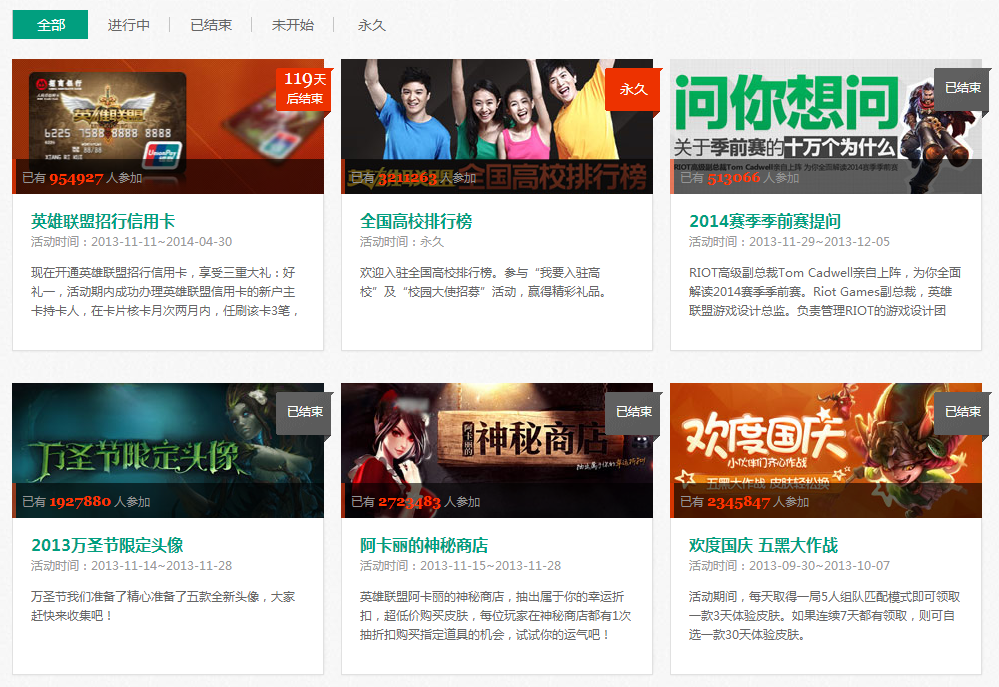Click the 万圣节限定头像 banner image
Viewport: 999px width, 687px height.
coord(168,450)
